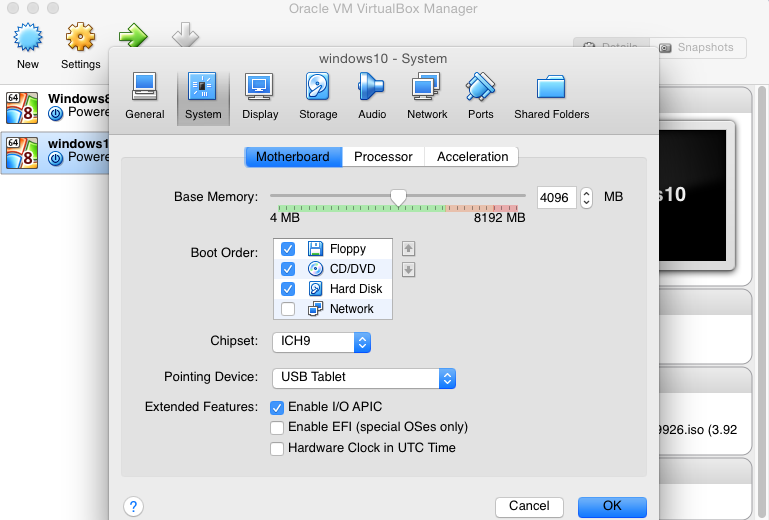Open the General settings section

(145, 96)
